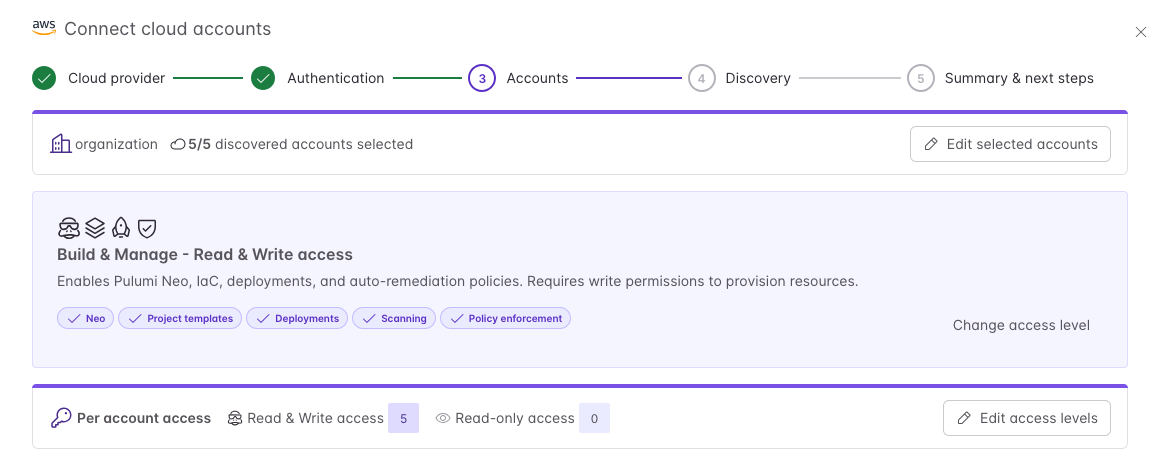Click the Read & Write count badge 5
This screenshot has width=1160, height=460.
403,419
